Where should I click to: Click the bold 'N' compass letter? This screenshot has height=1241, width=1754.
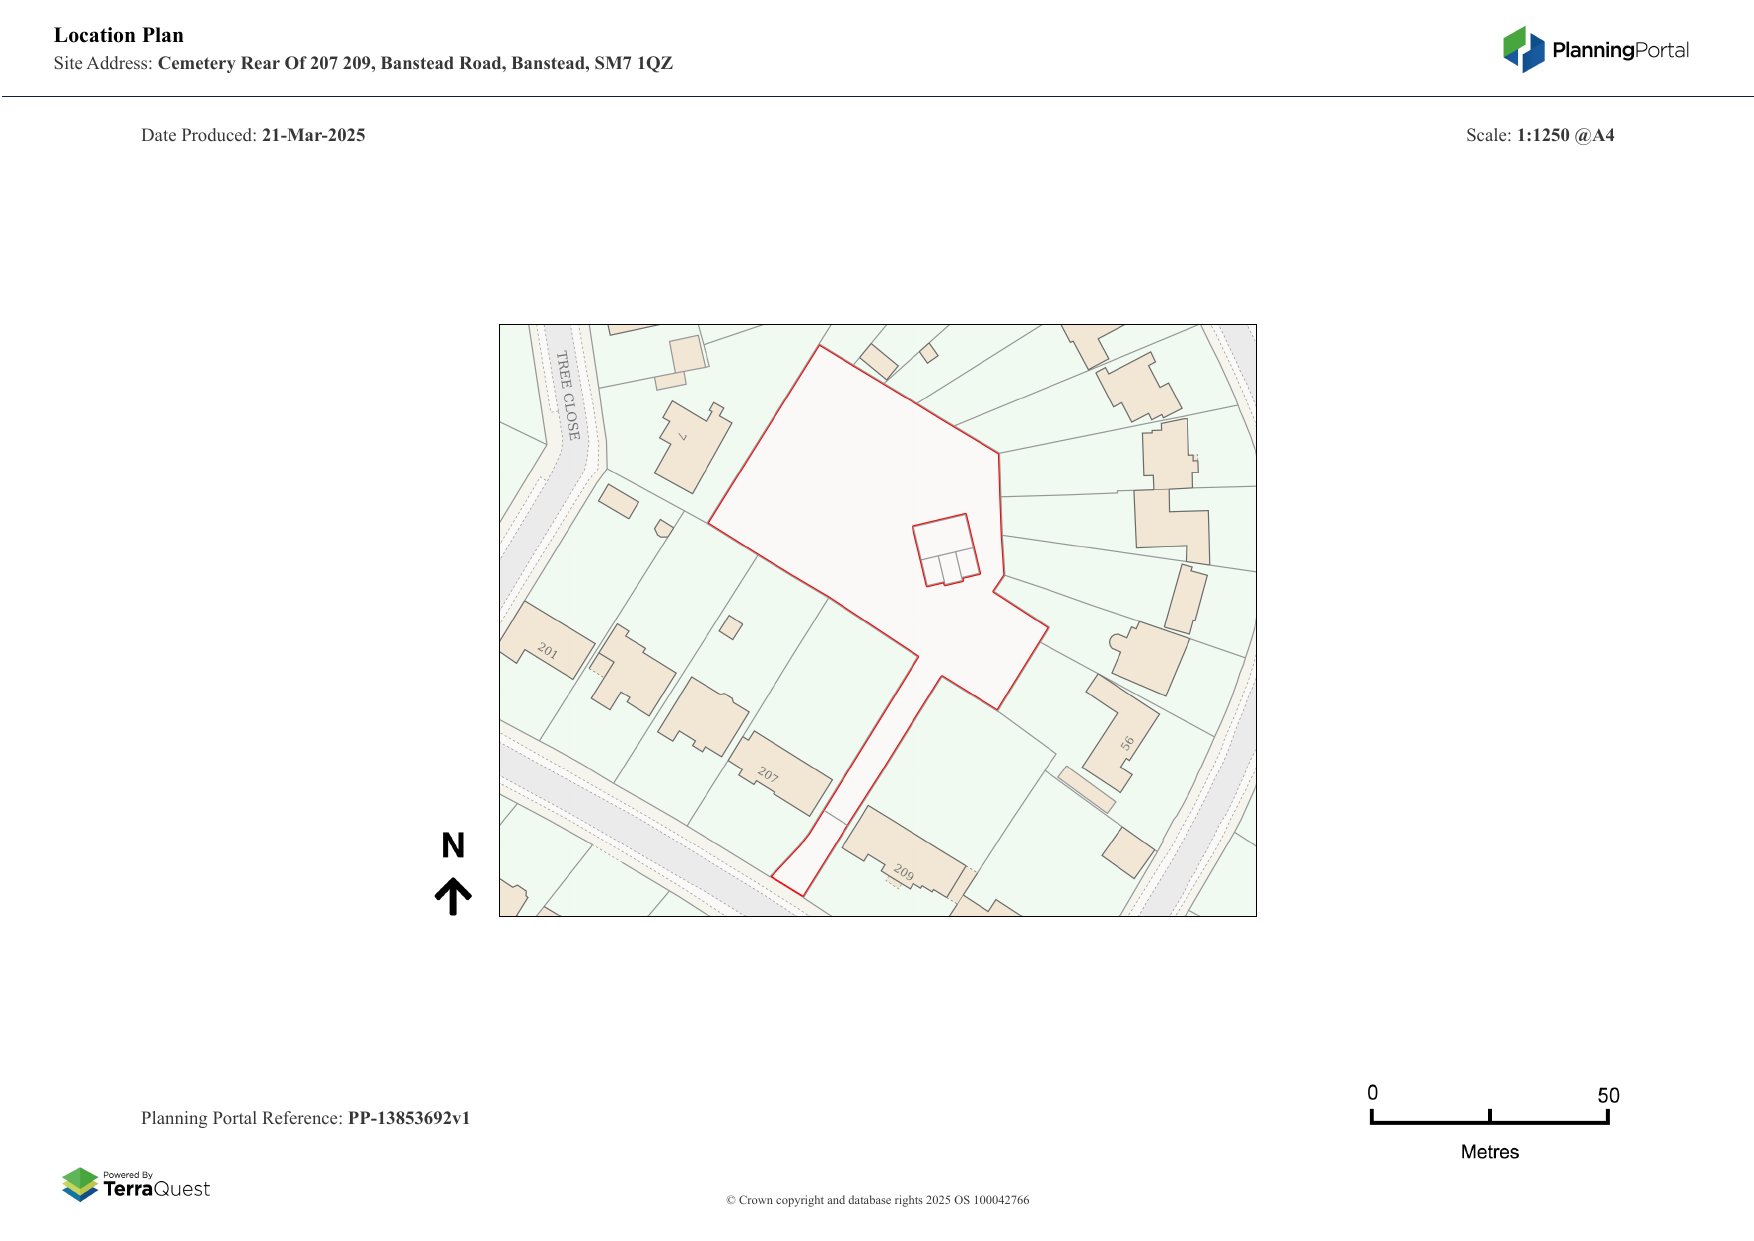coord(453,846)
